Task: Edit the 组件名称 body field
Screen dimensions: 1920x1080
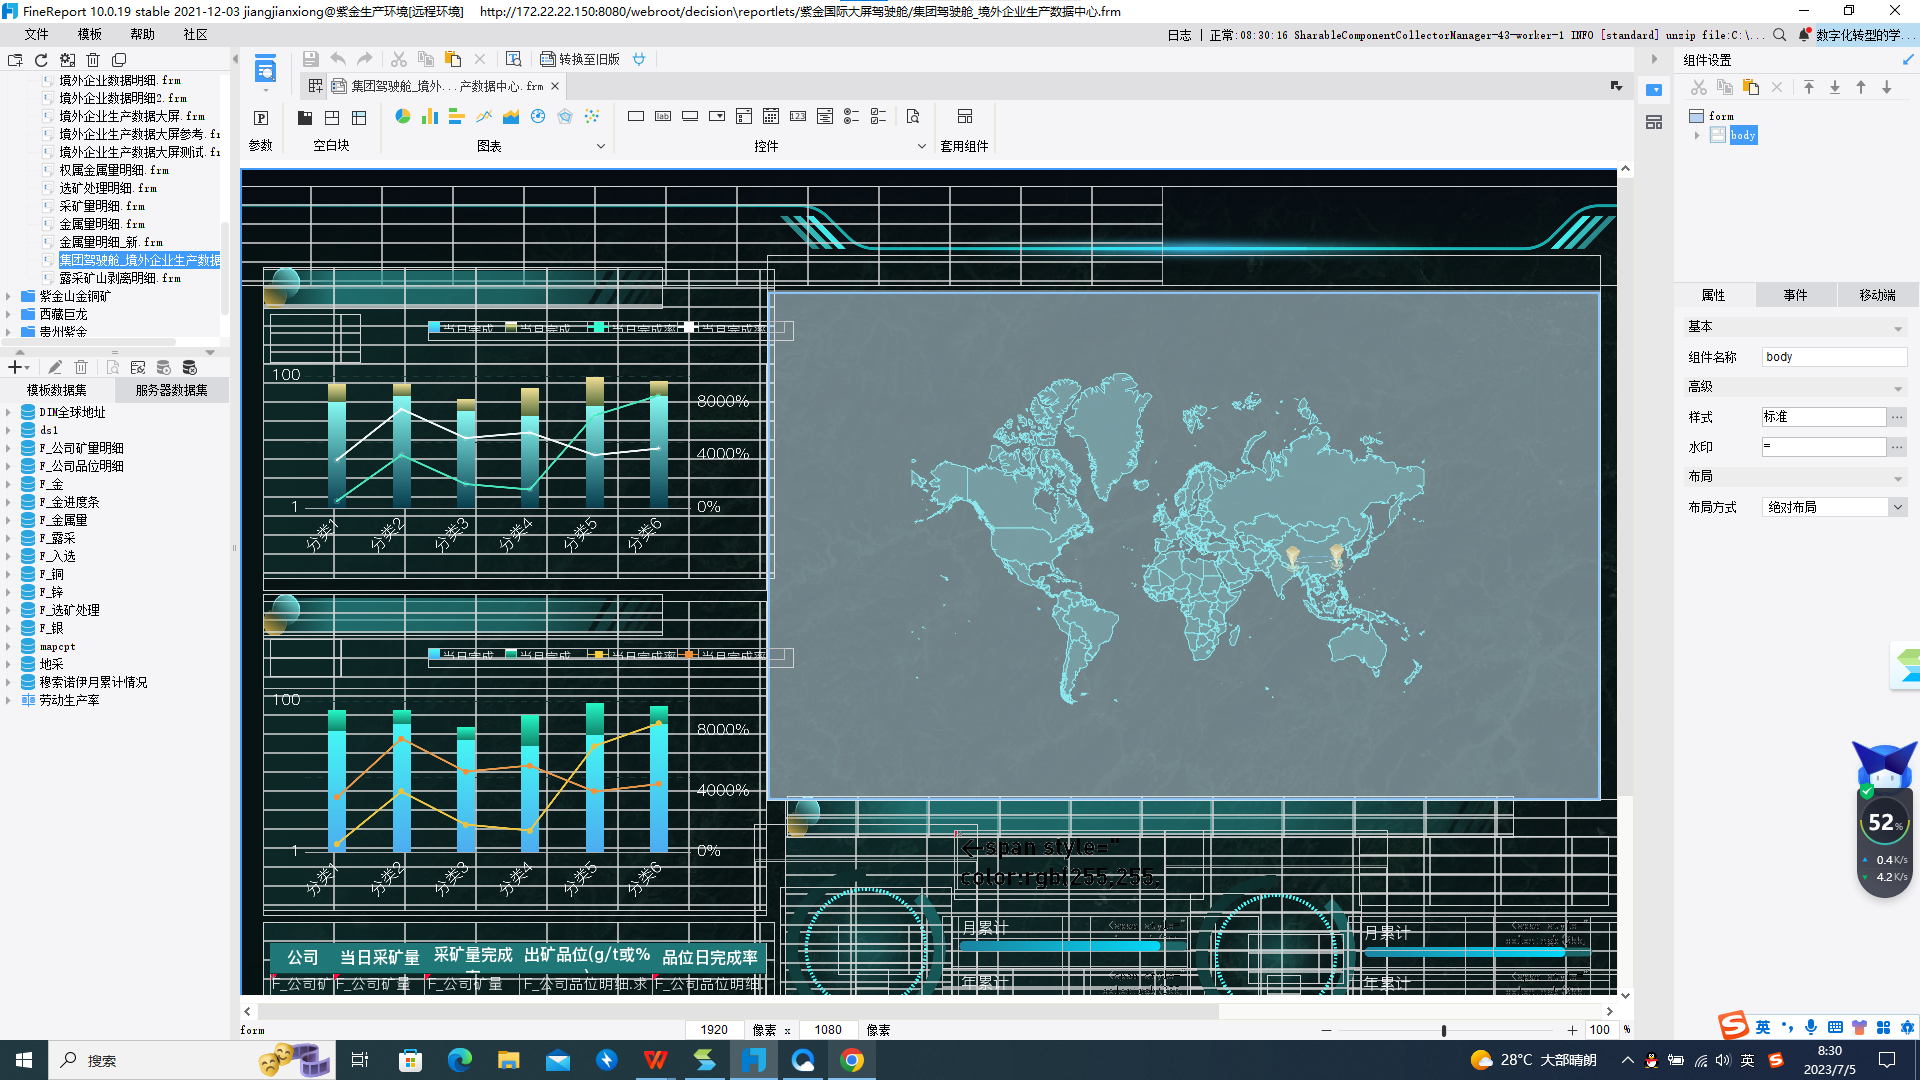Action: click(1834, 357)
